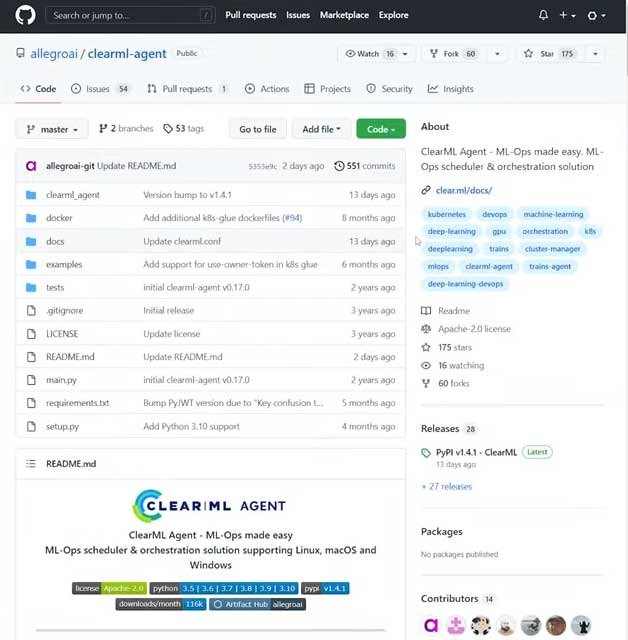Open the clearml_agent folder

click(x=73, y=195)
